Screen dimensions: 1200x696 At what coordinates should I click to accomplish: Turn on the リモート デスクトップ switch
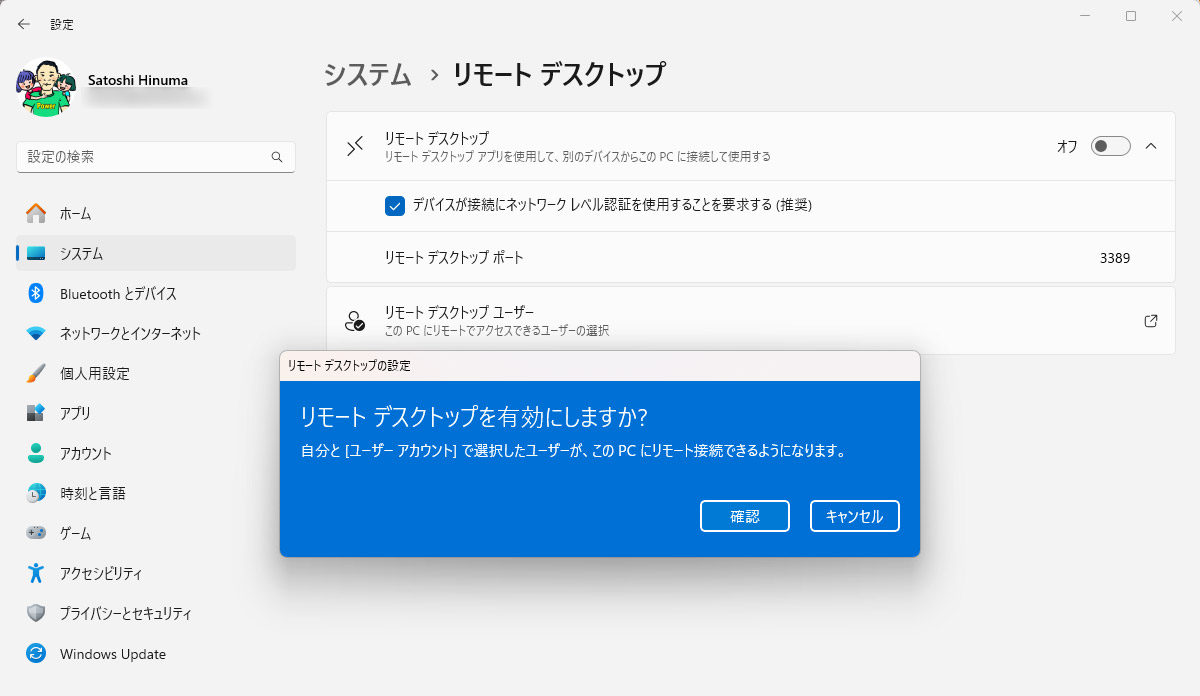click(1110, 145)
